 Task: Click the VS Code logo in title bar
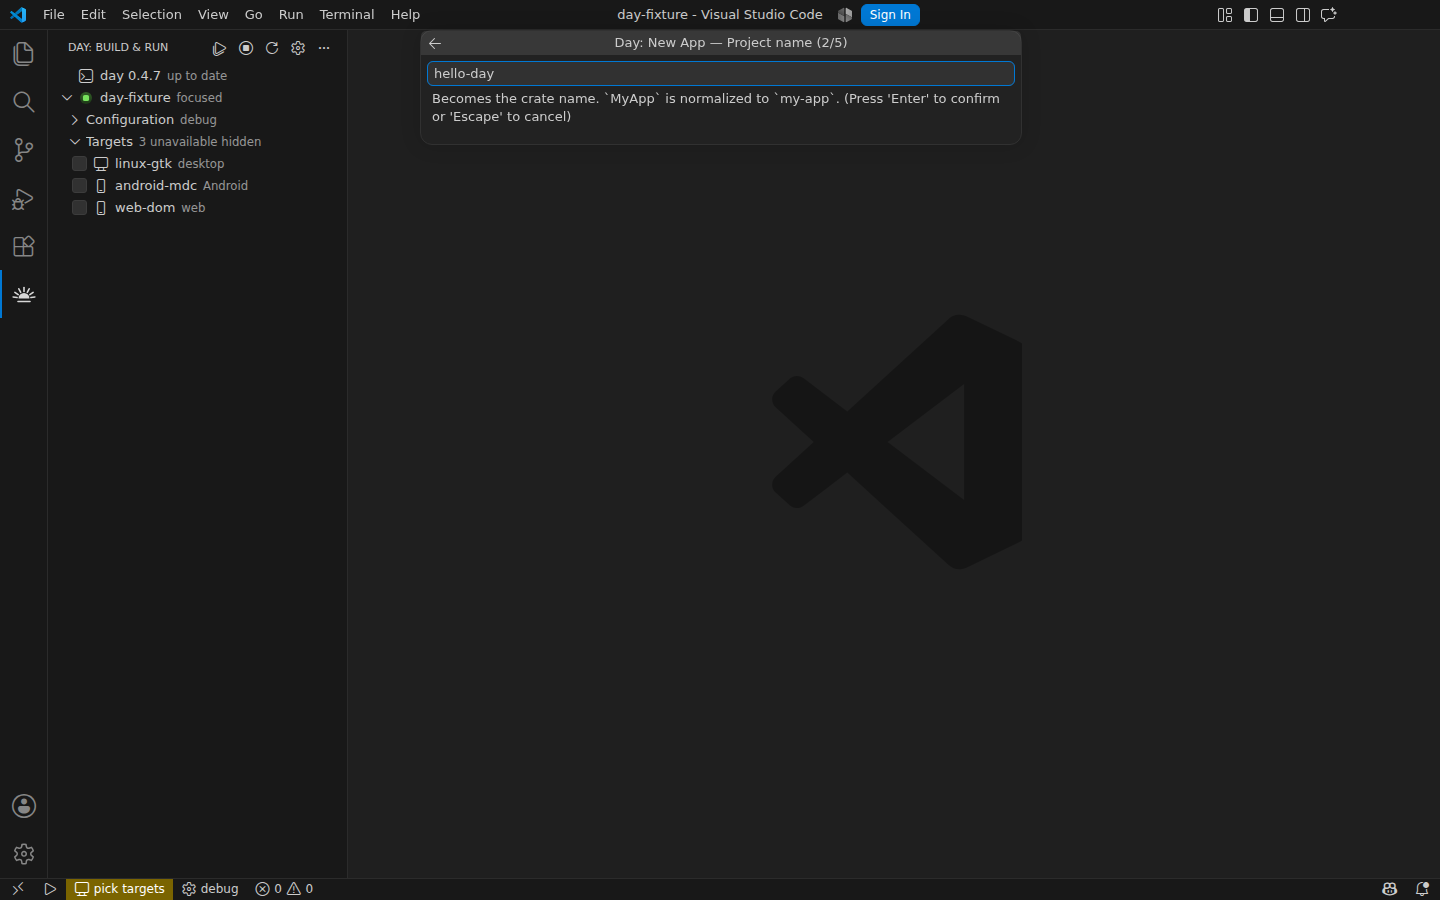(18, 15)
